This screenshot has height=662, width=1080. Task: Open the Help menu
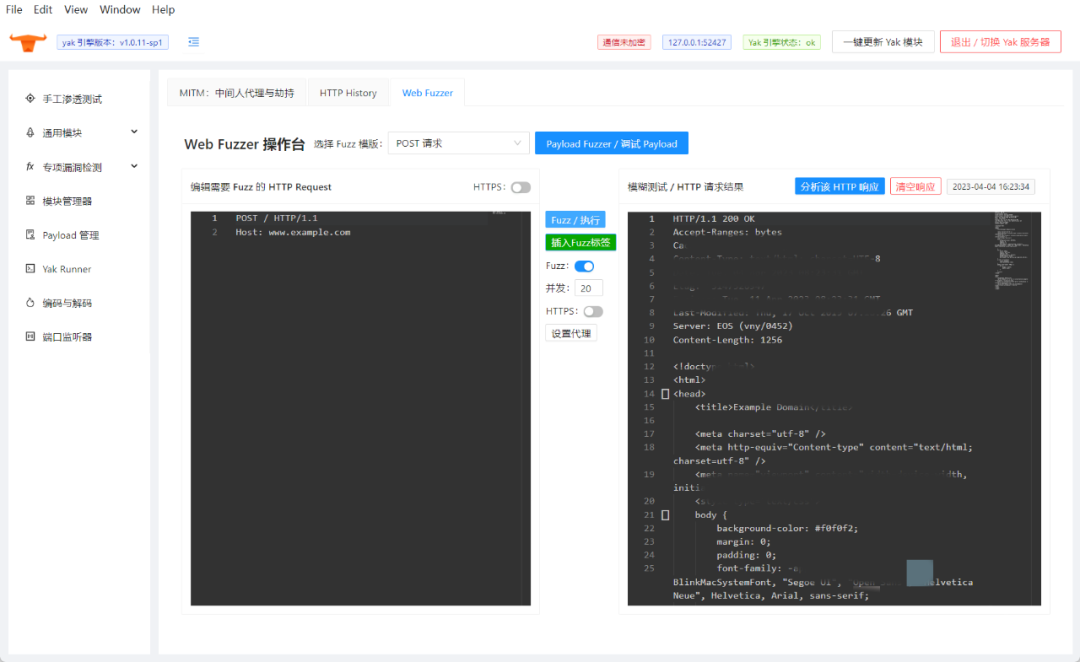click(163, 10)
